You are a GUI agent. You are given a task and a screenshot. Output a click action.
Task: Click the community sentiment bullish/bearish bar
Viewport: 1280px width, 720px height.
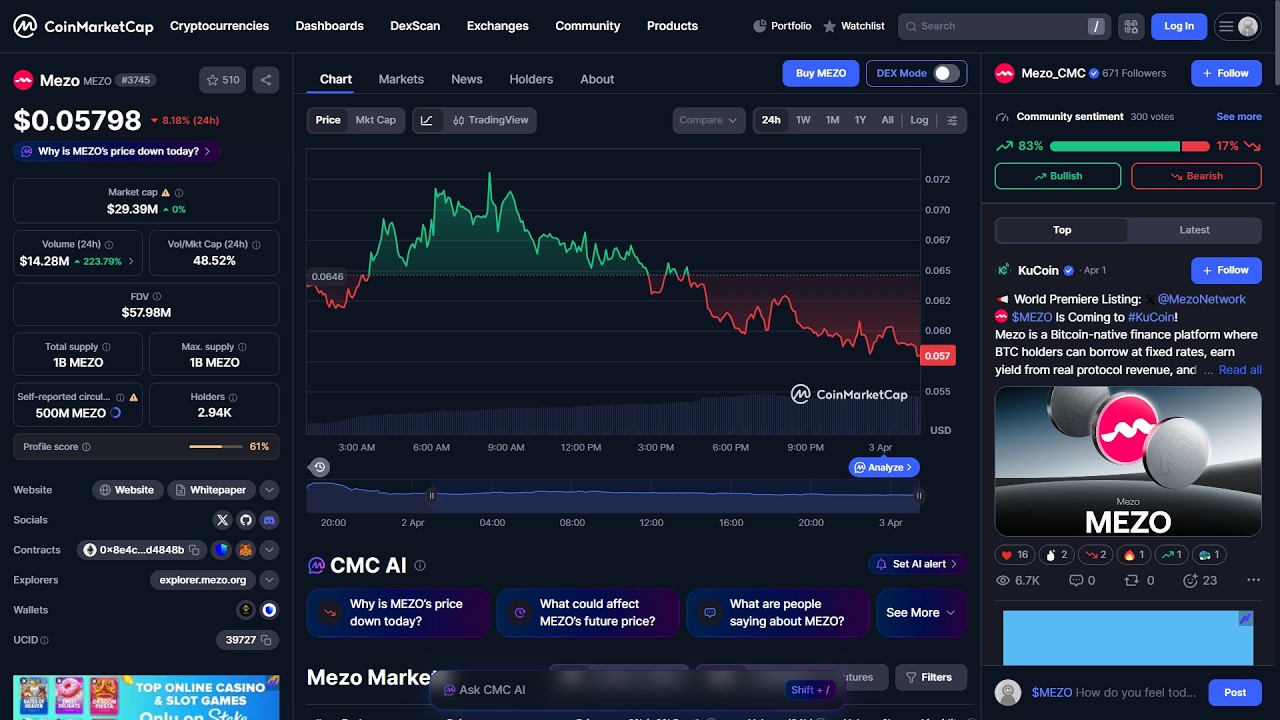tap(1130, 146)
